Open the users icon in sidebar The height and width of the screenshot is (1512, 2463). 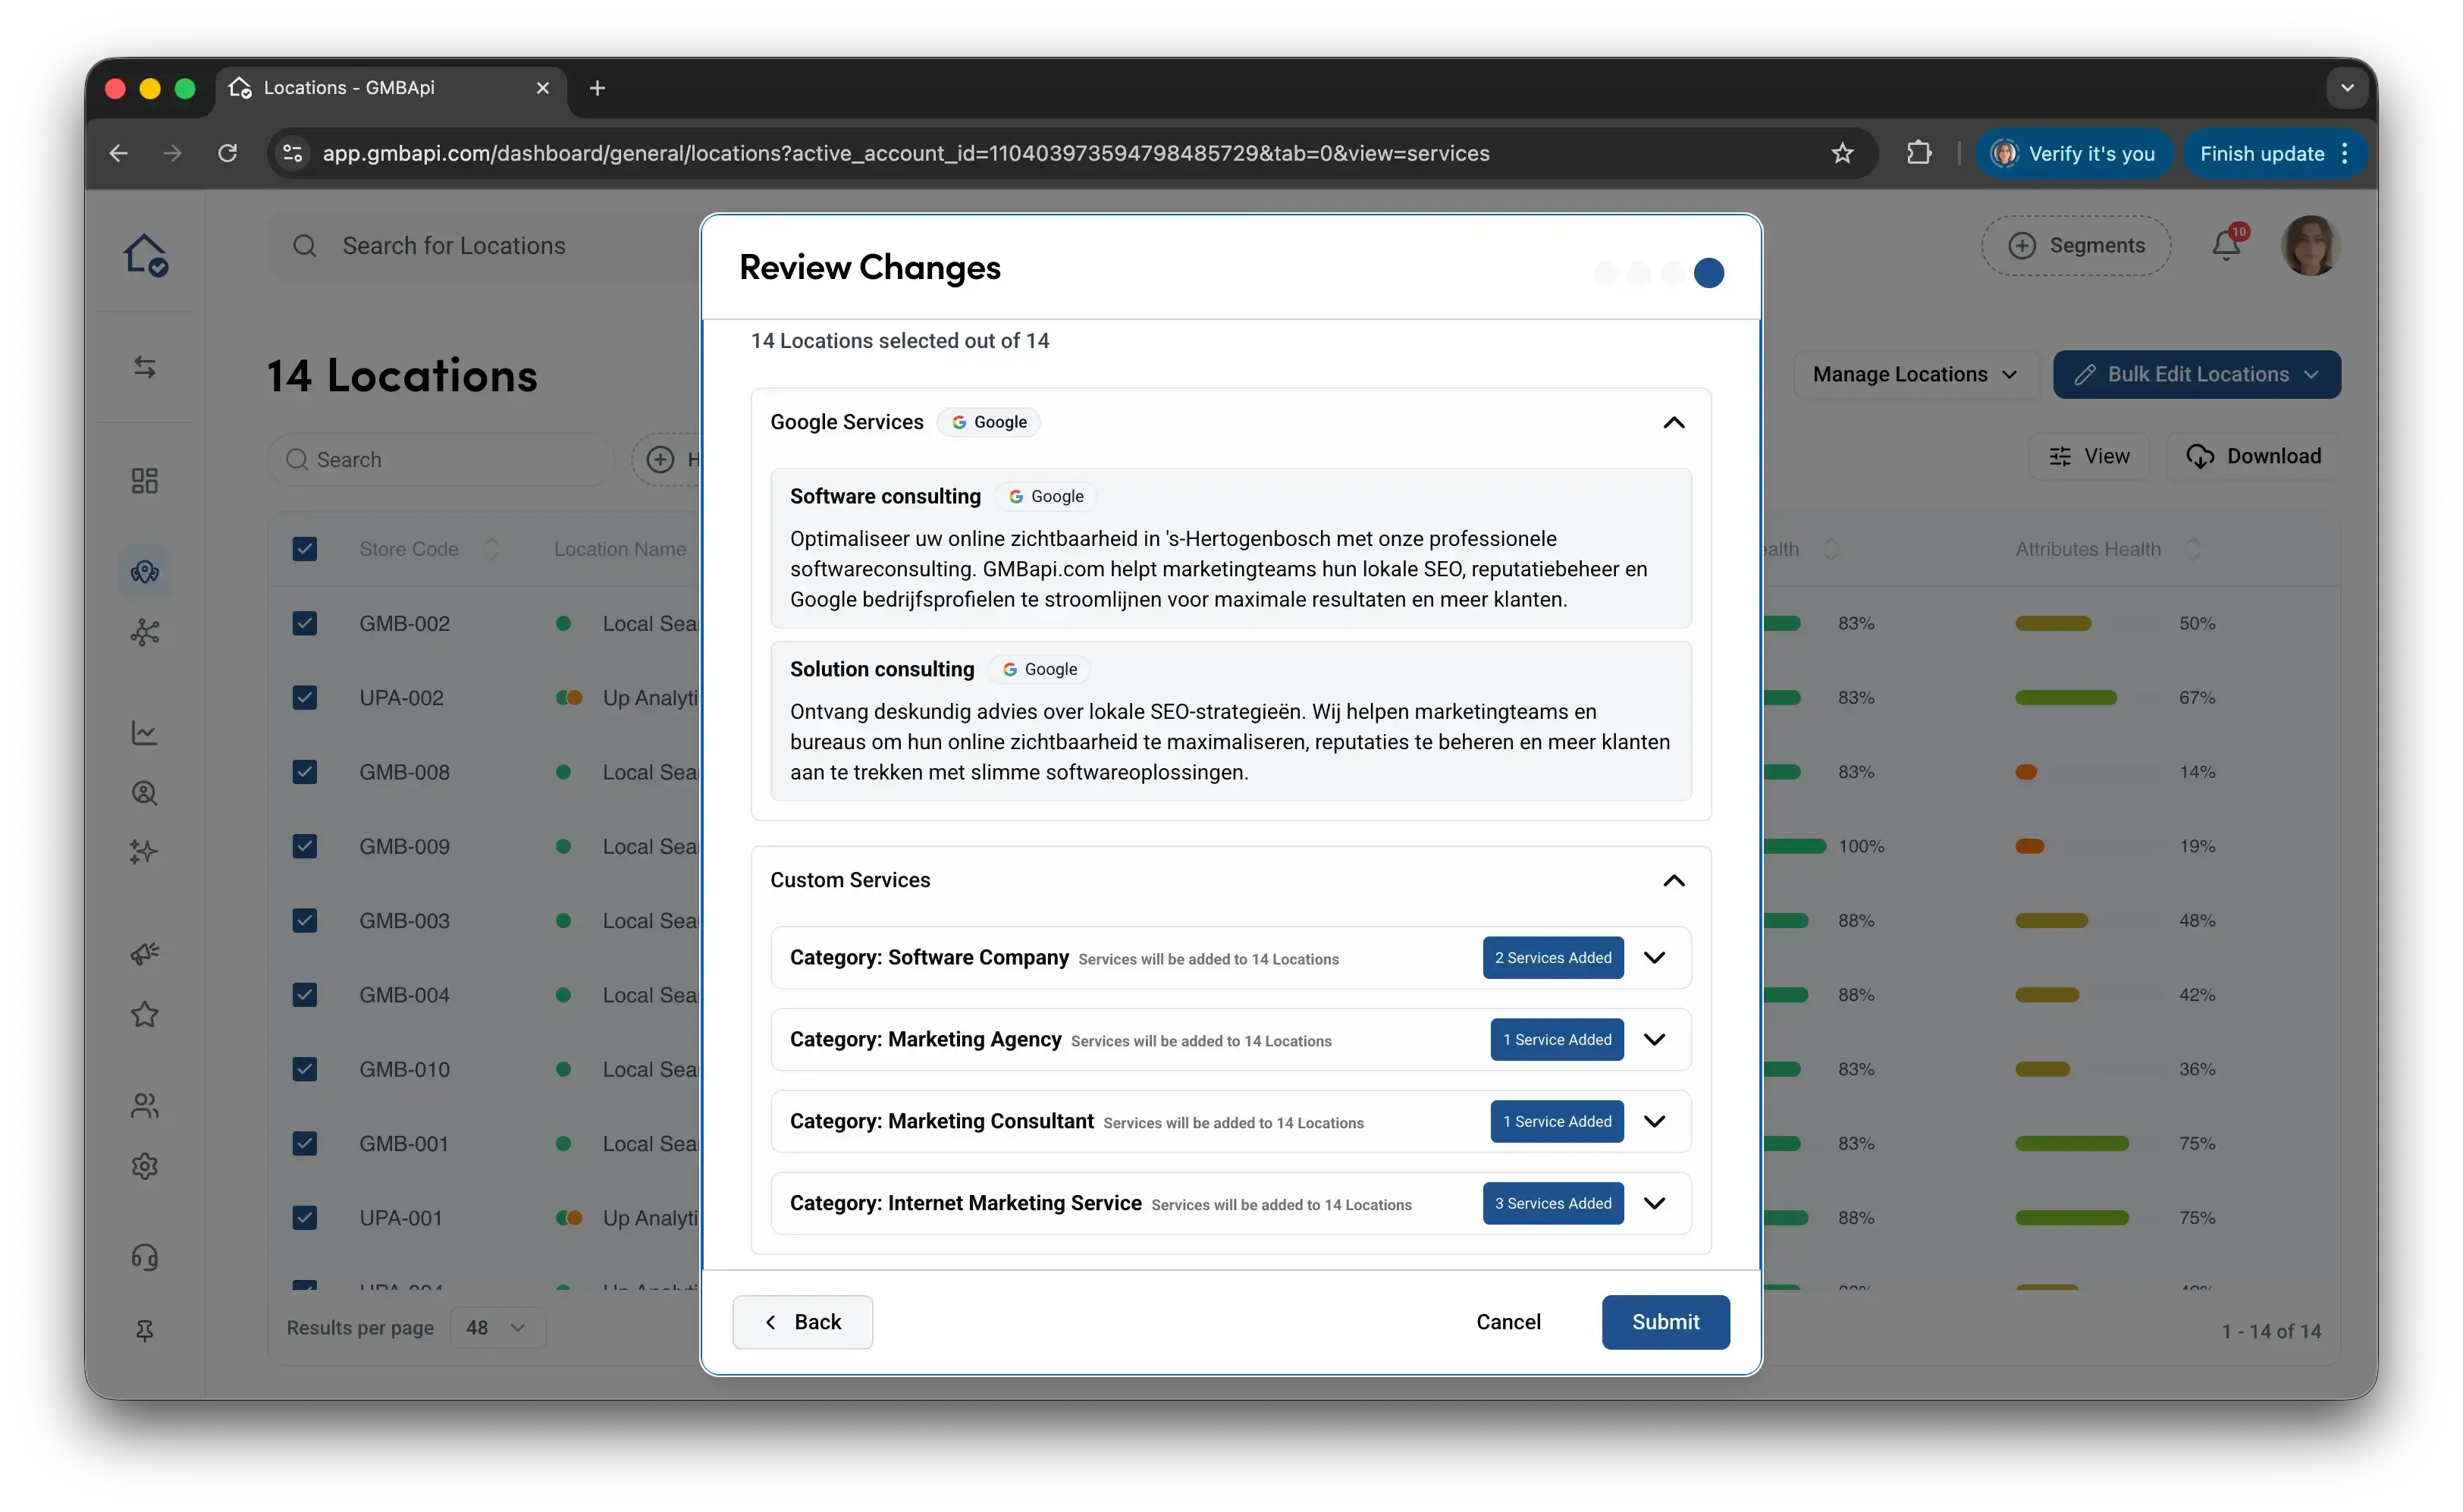[x=145, y=1105]
